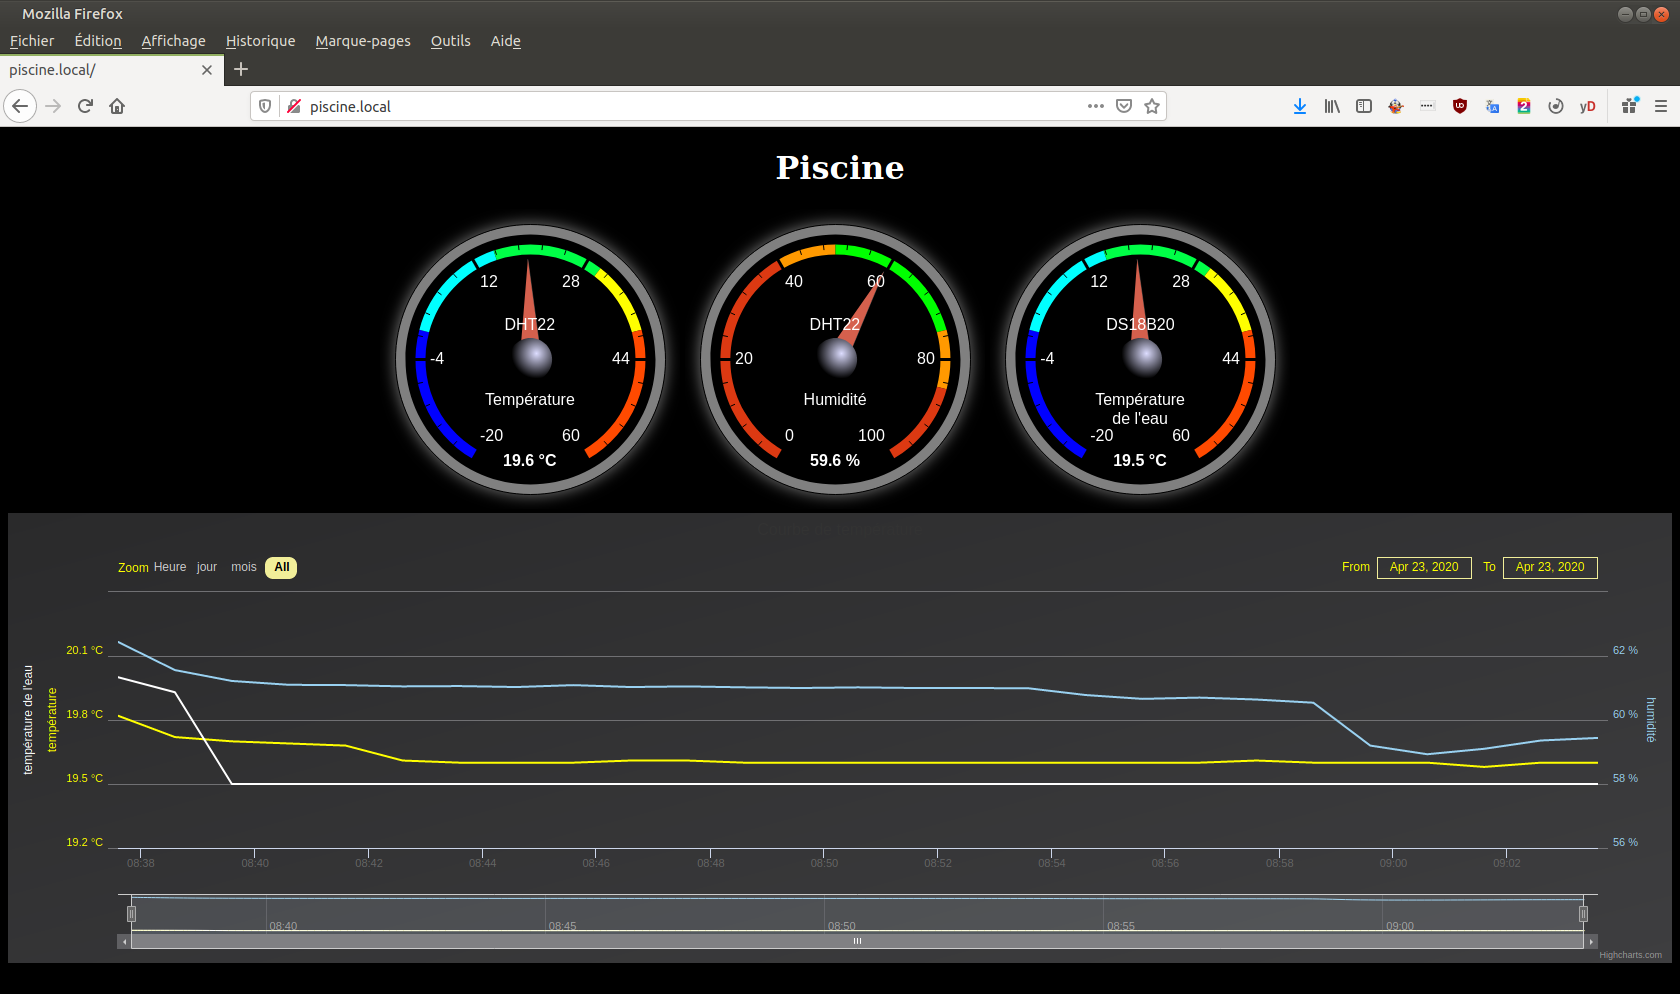Open the Library bookmarks and history icon

click(x=1331, y=106)
